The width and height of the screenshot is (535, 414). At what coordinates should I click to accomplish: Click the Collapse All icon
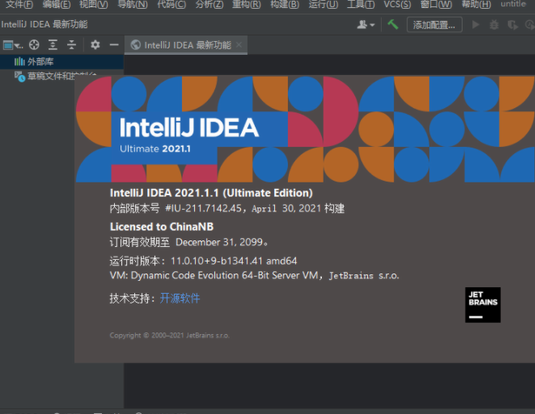pos(72,45)
